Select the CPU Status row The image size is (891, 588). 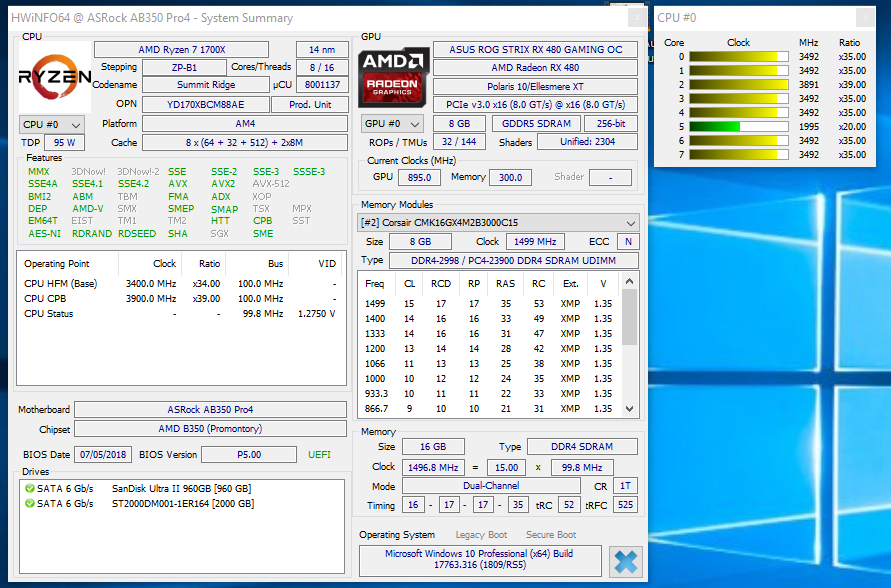181,314
